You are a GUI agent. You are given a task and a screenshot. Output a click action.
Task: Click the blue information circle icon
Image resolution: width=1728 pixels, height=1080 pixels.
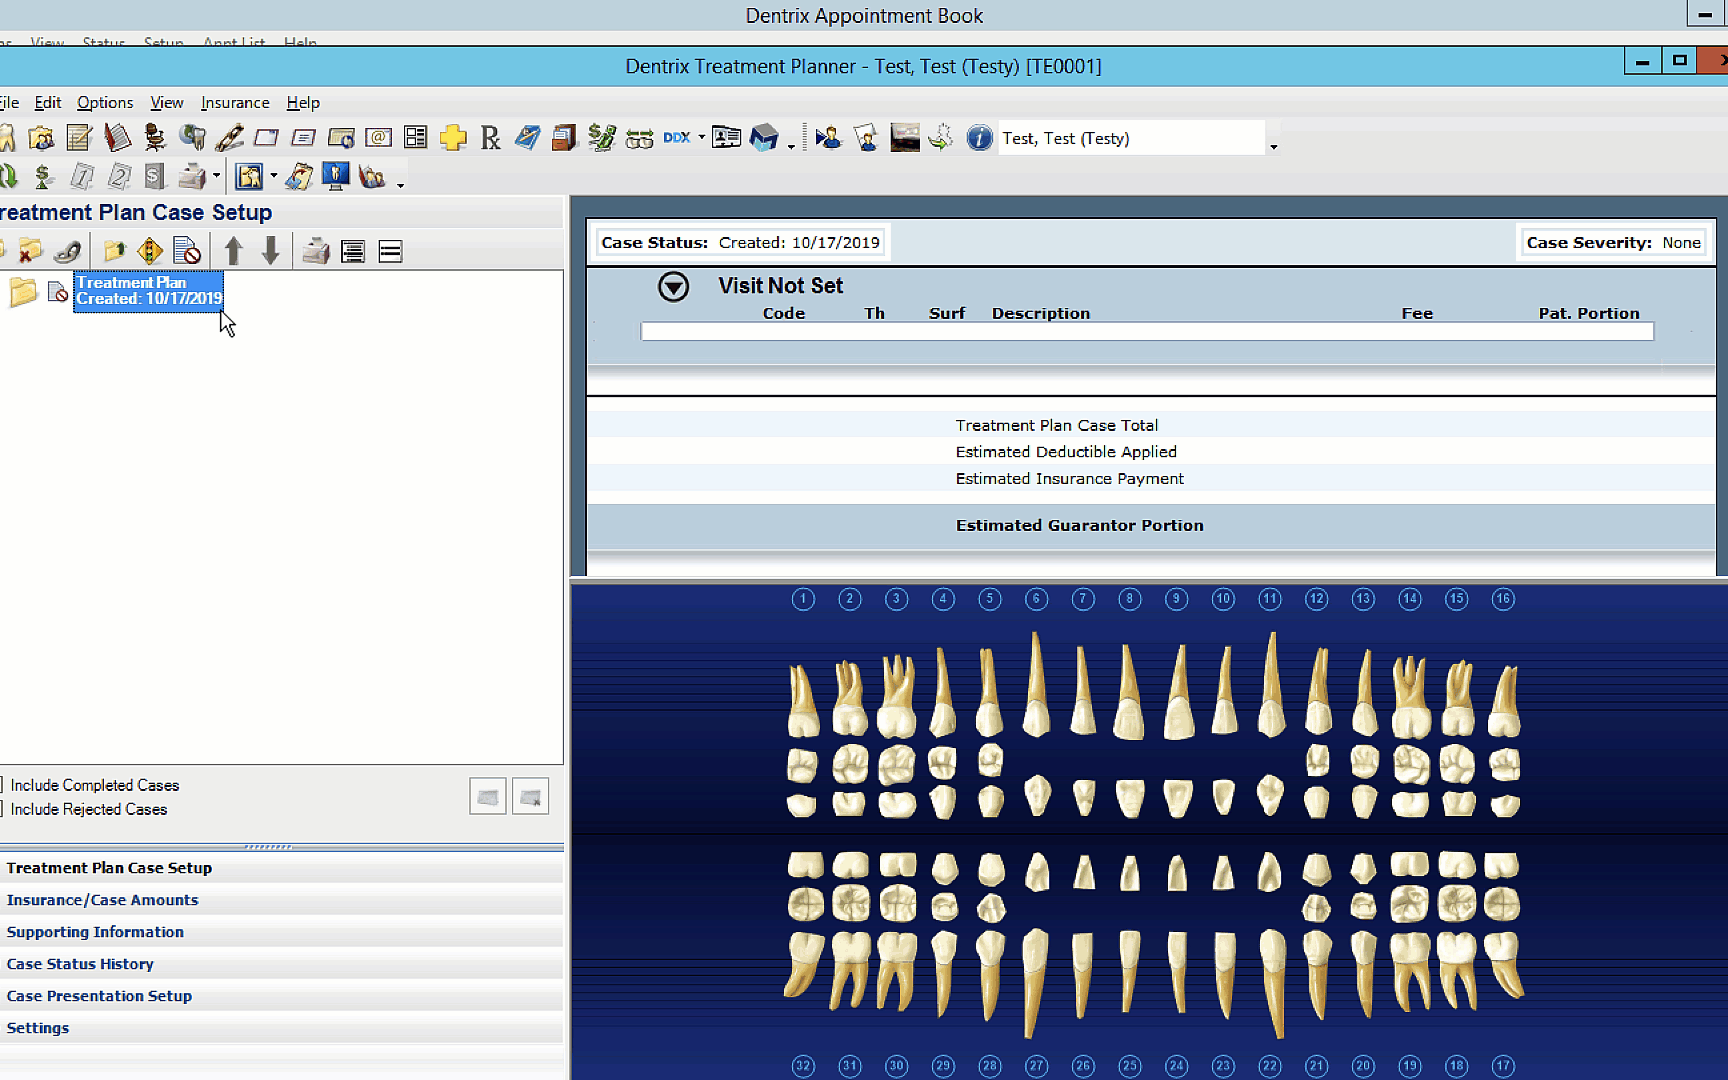[980, 138]
